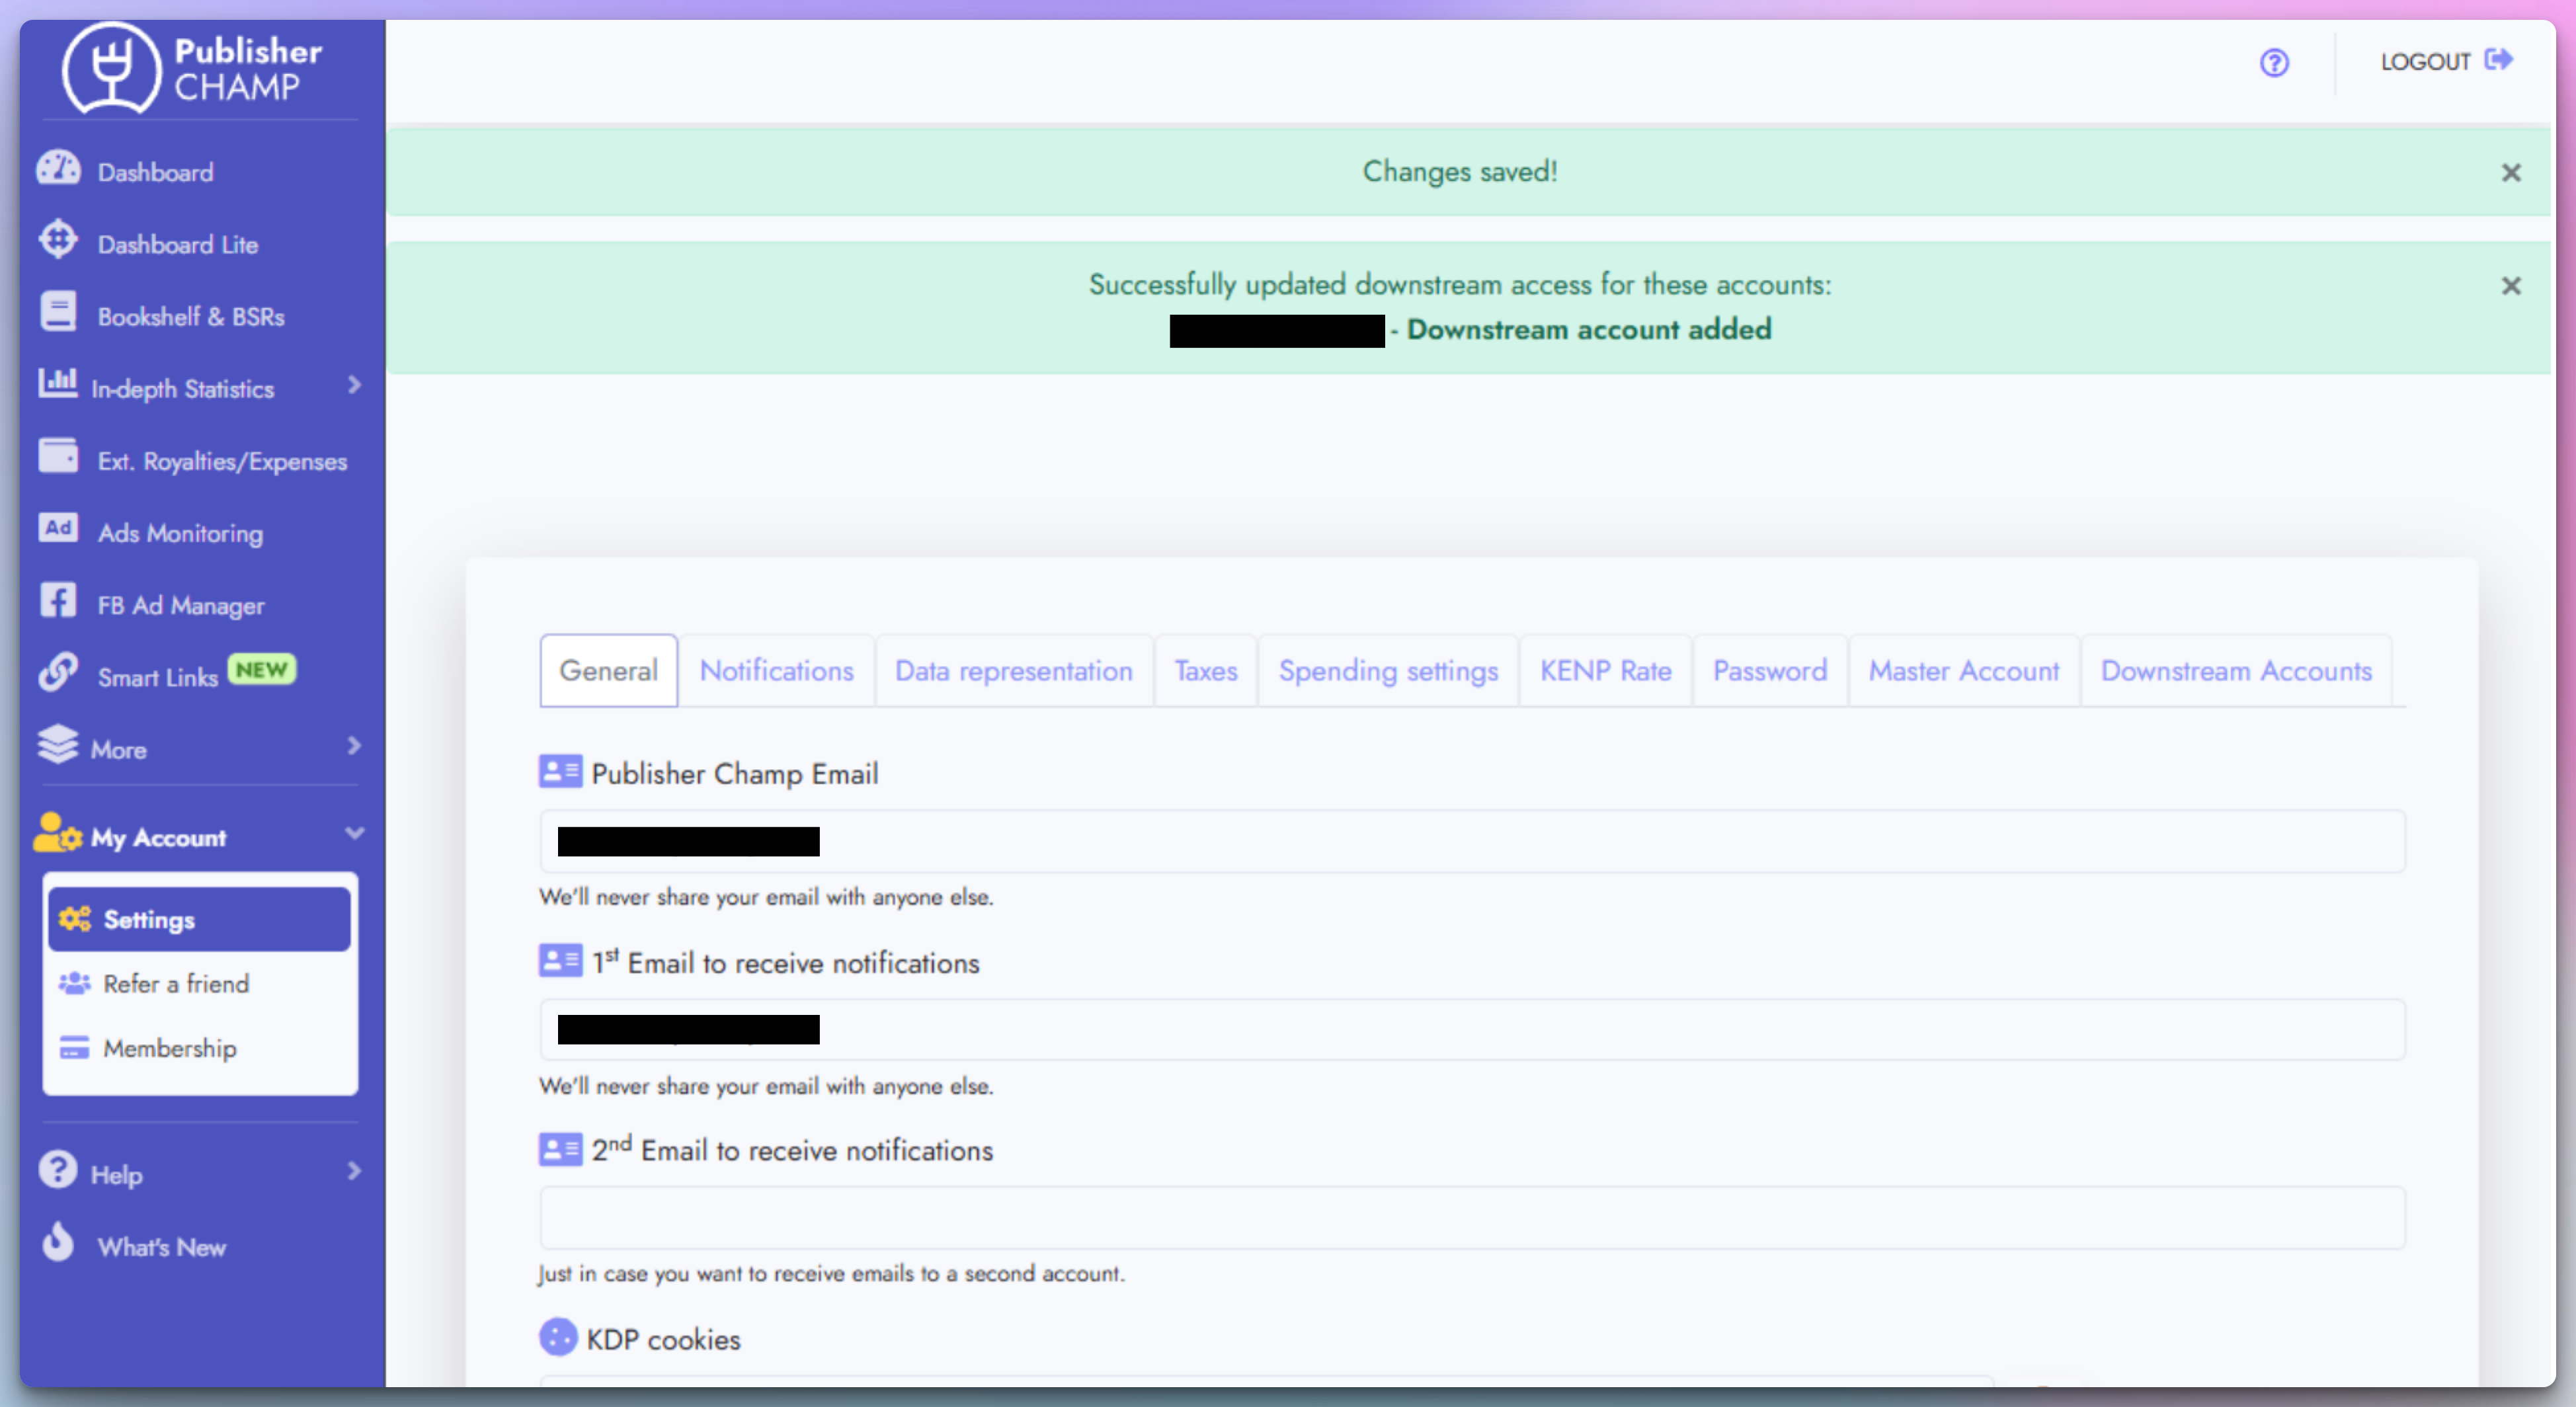Expand the More submenu chevron
This screenshot has height=1407, width=2576.
354,746
